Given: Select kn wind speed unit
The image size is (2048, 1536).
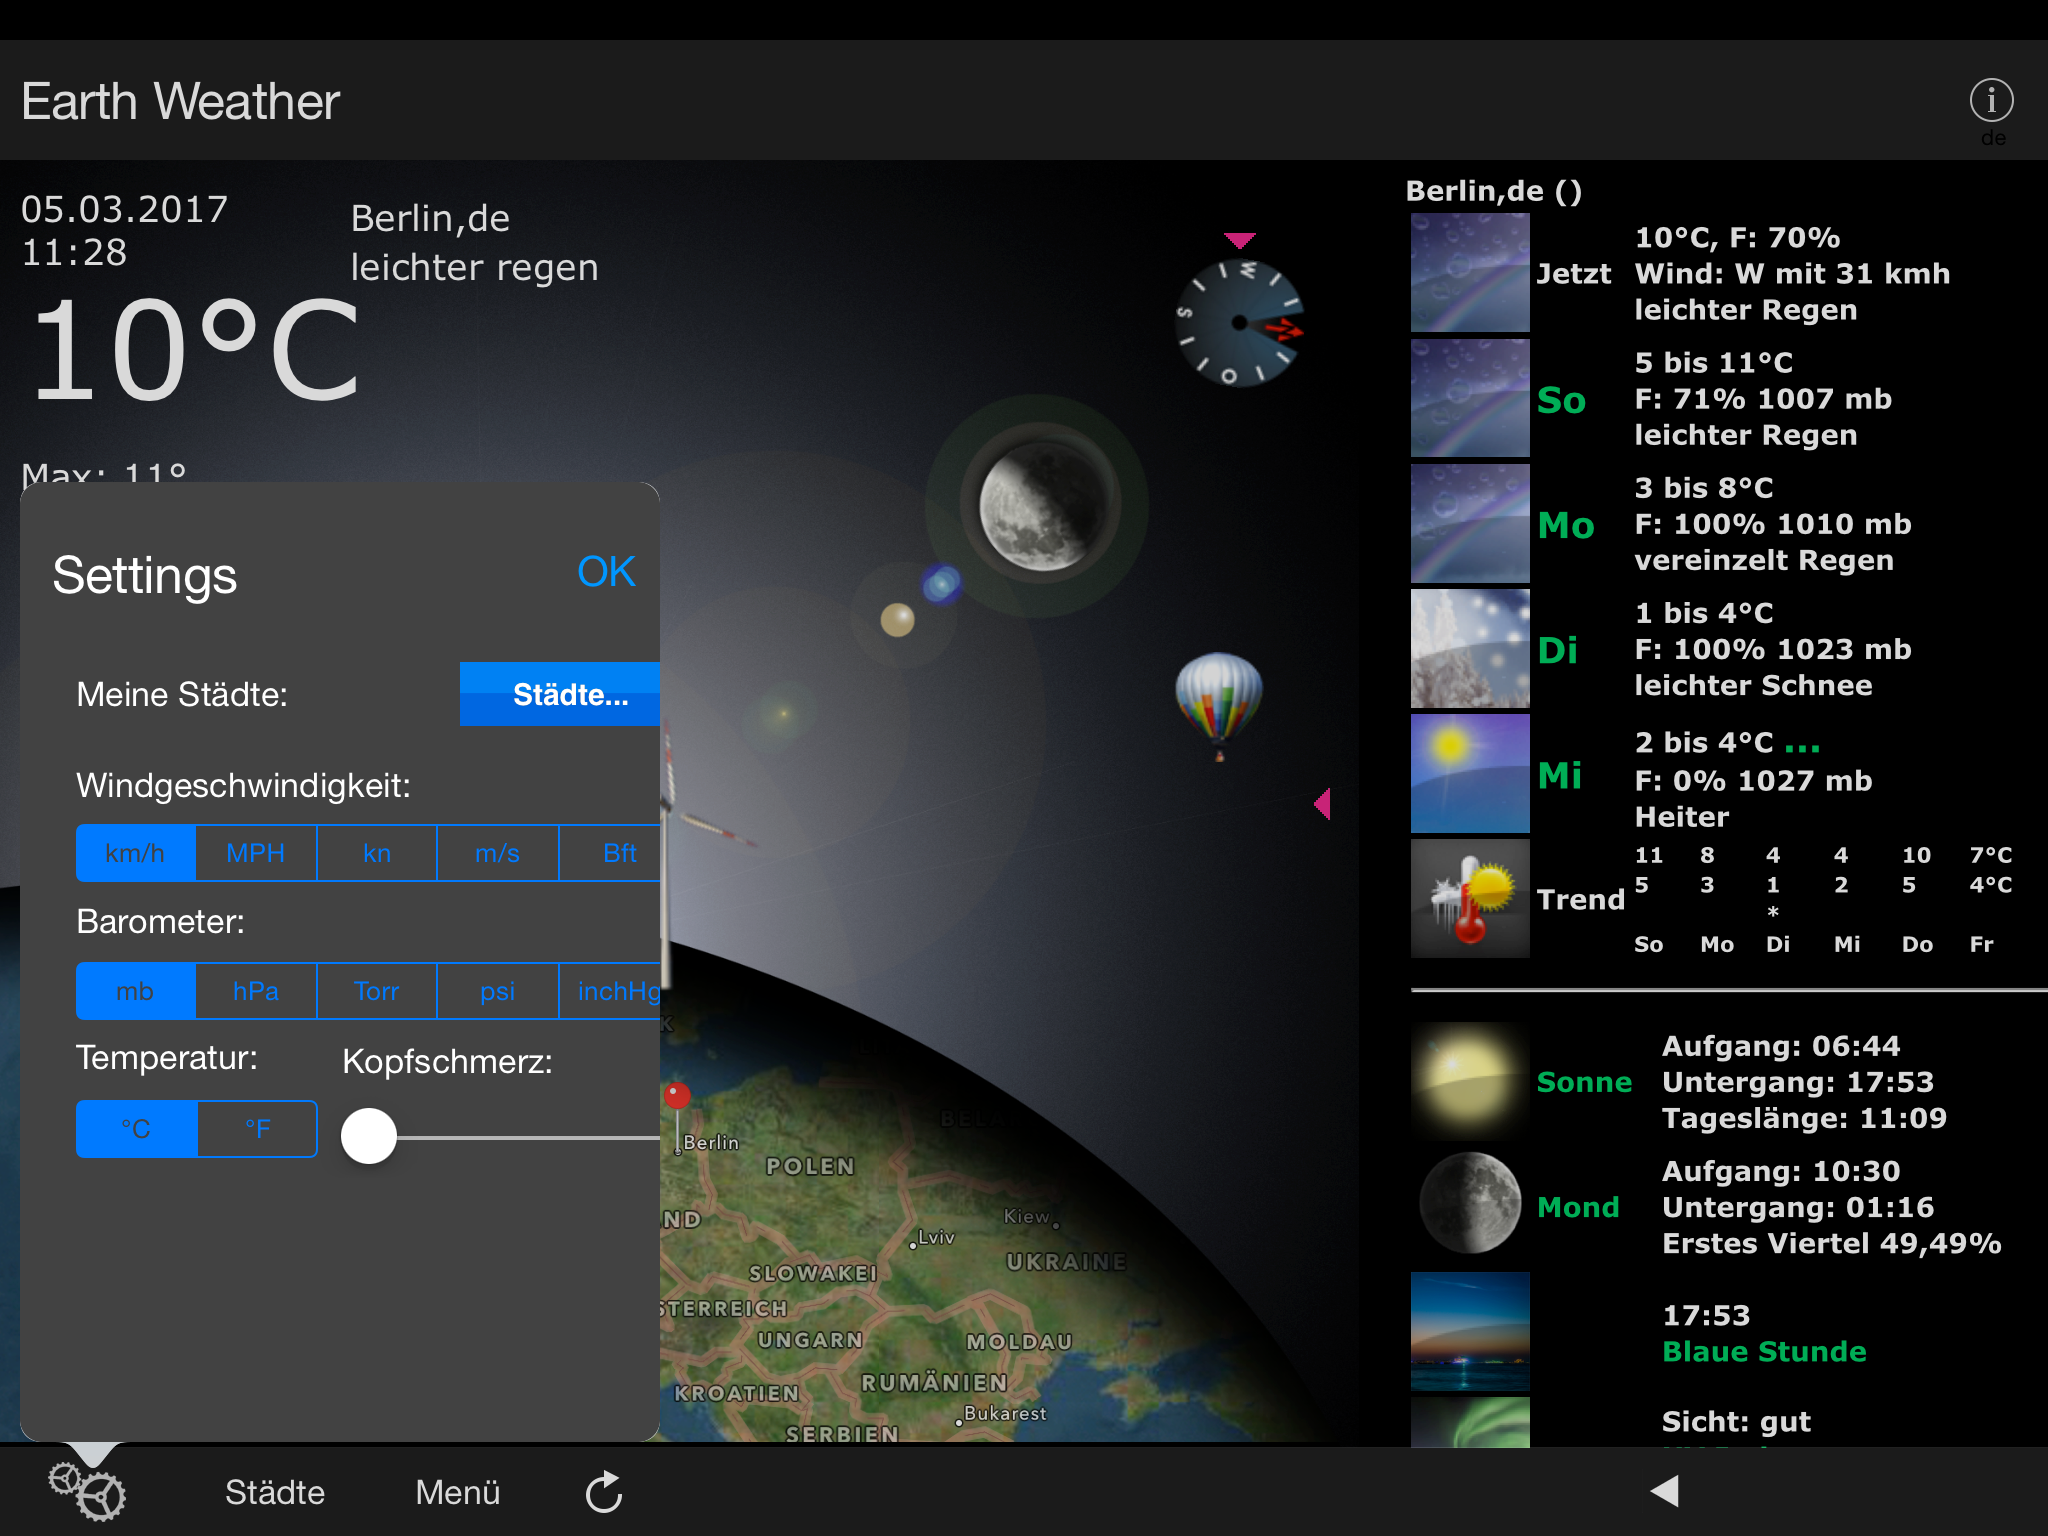Looking at the screenshot, I should pyautogui.click(x=377, y=853).
